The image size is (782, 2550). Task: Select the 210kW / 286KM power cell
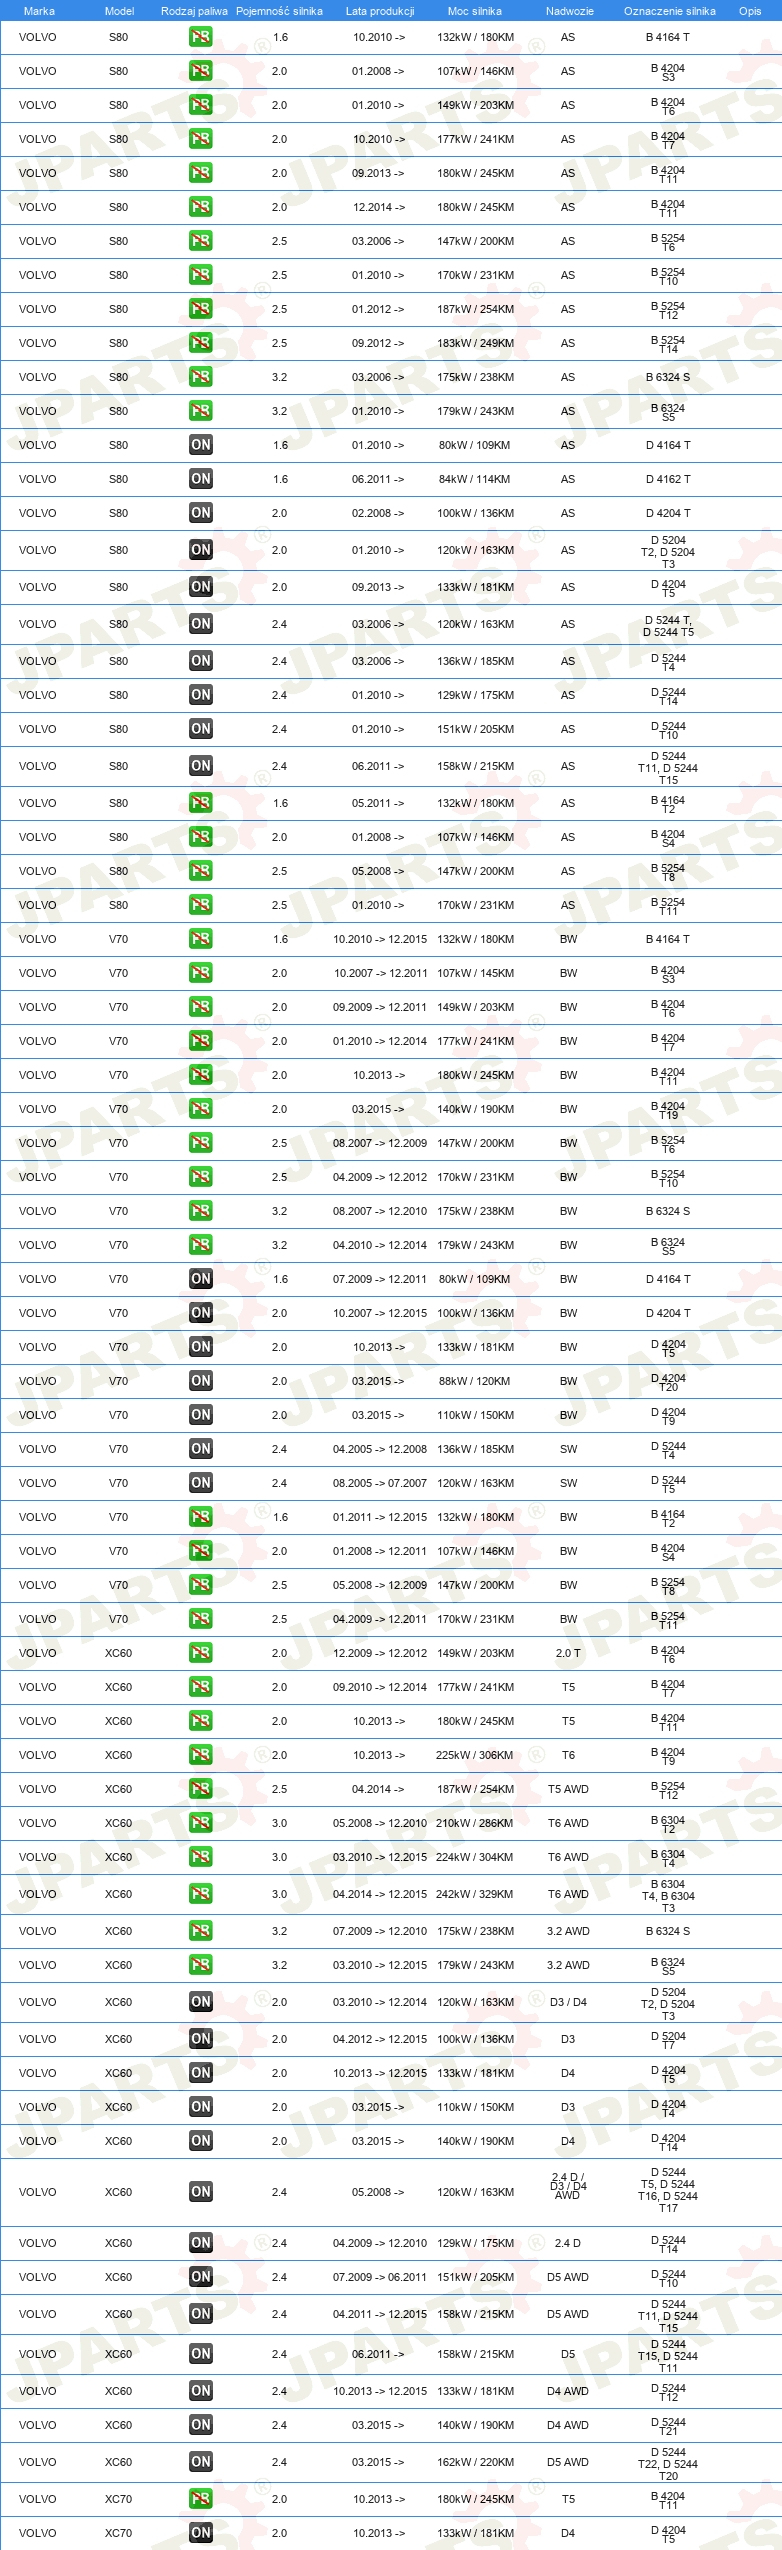point(475,1823)
